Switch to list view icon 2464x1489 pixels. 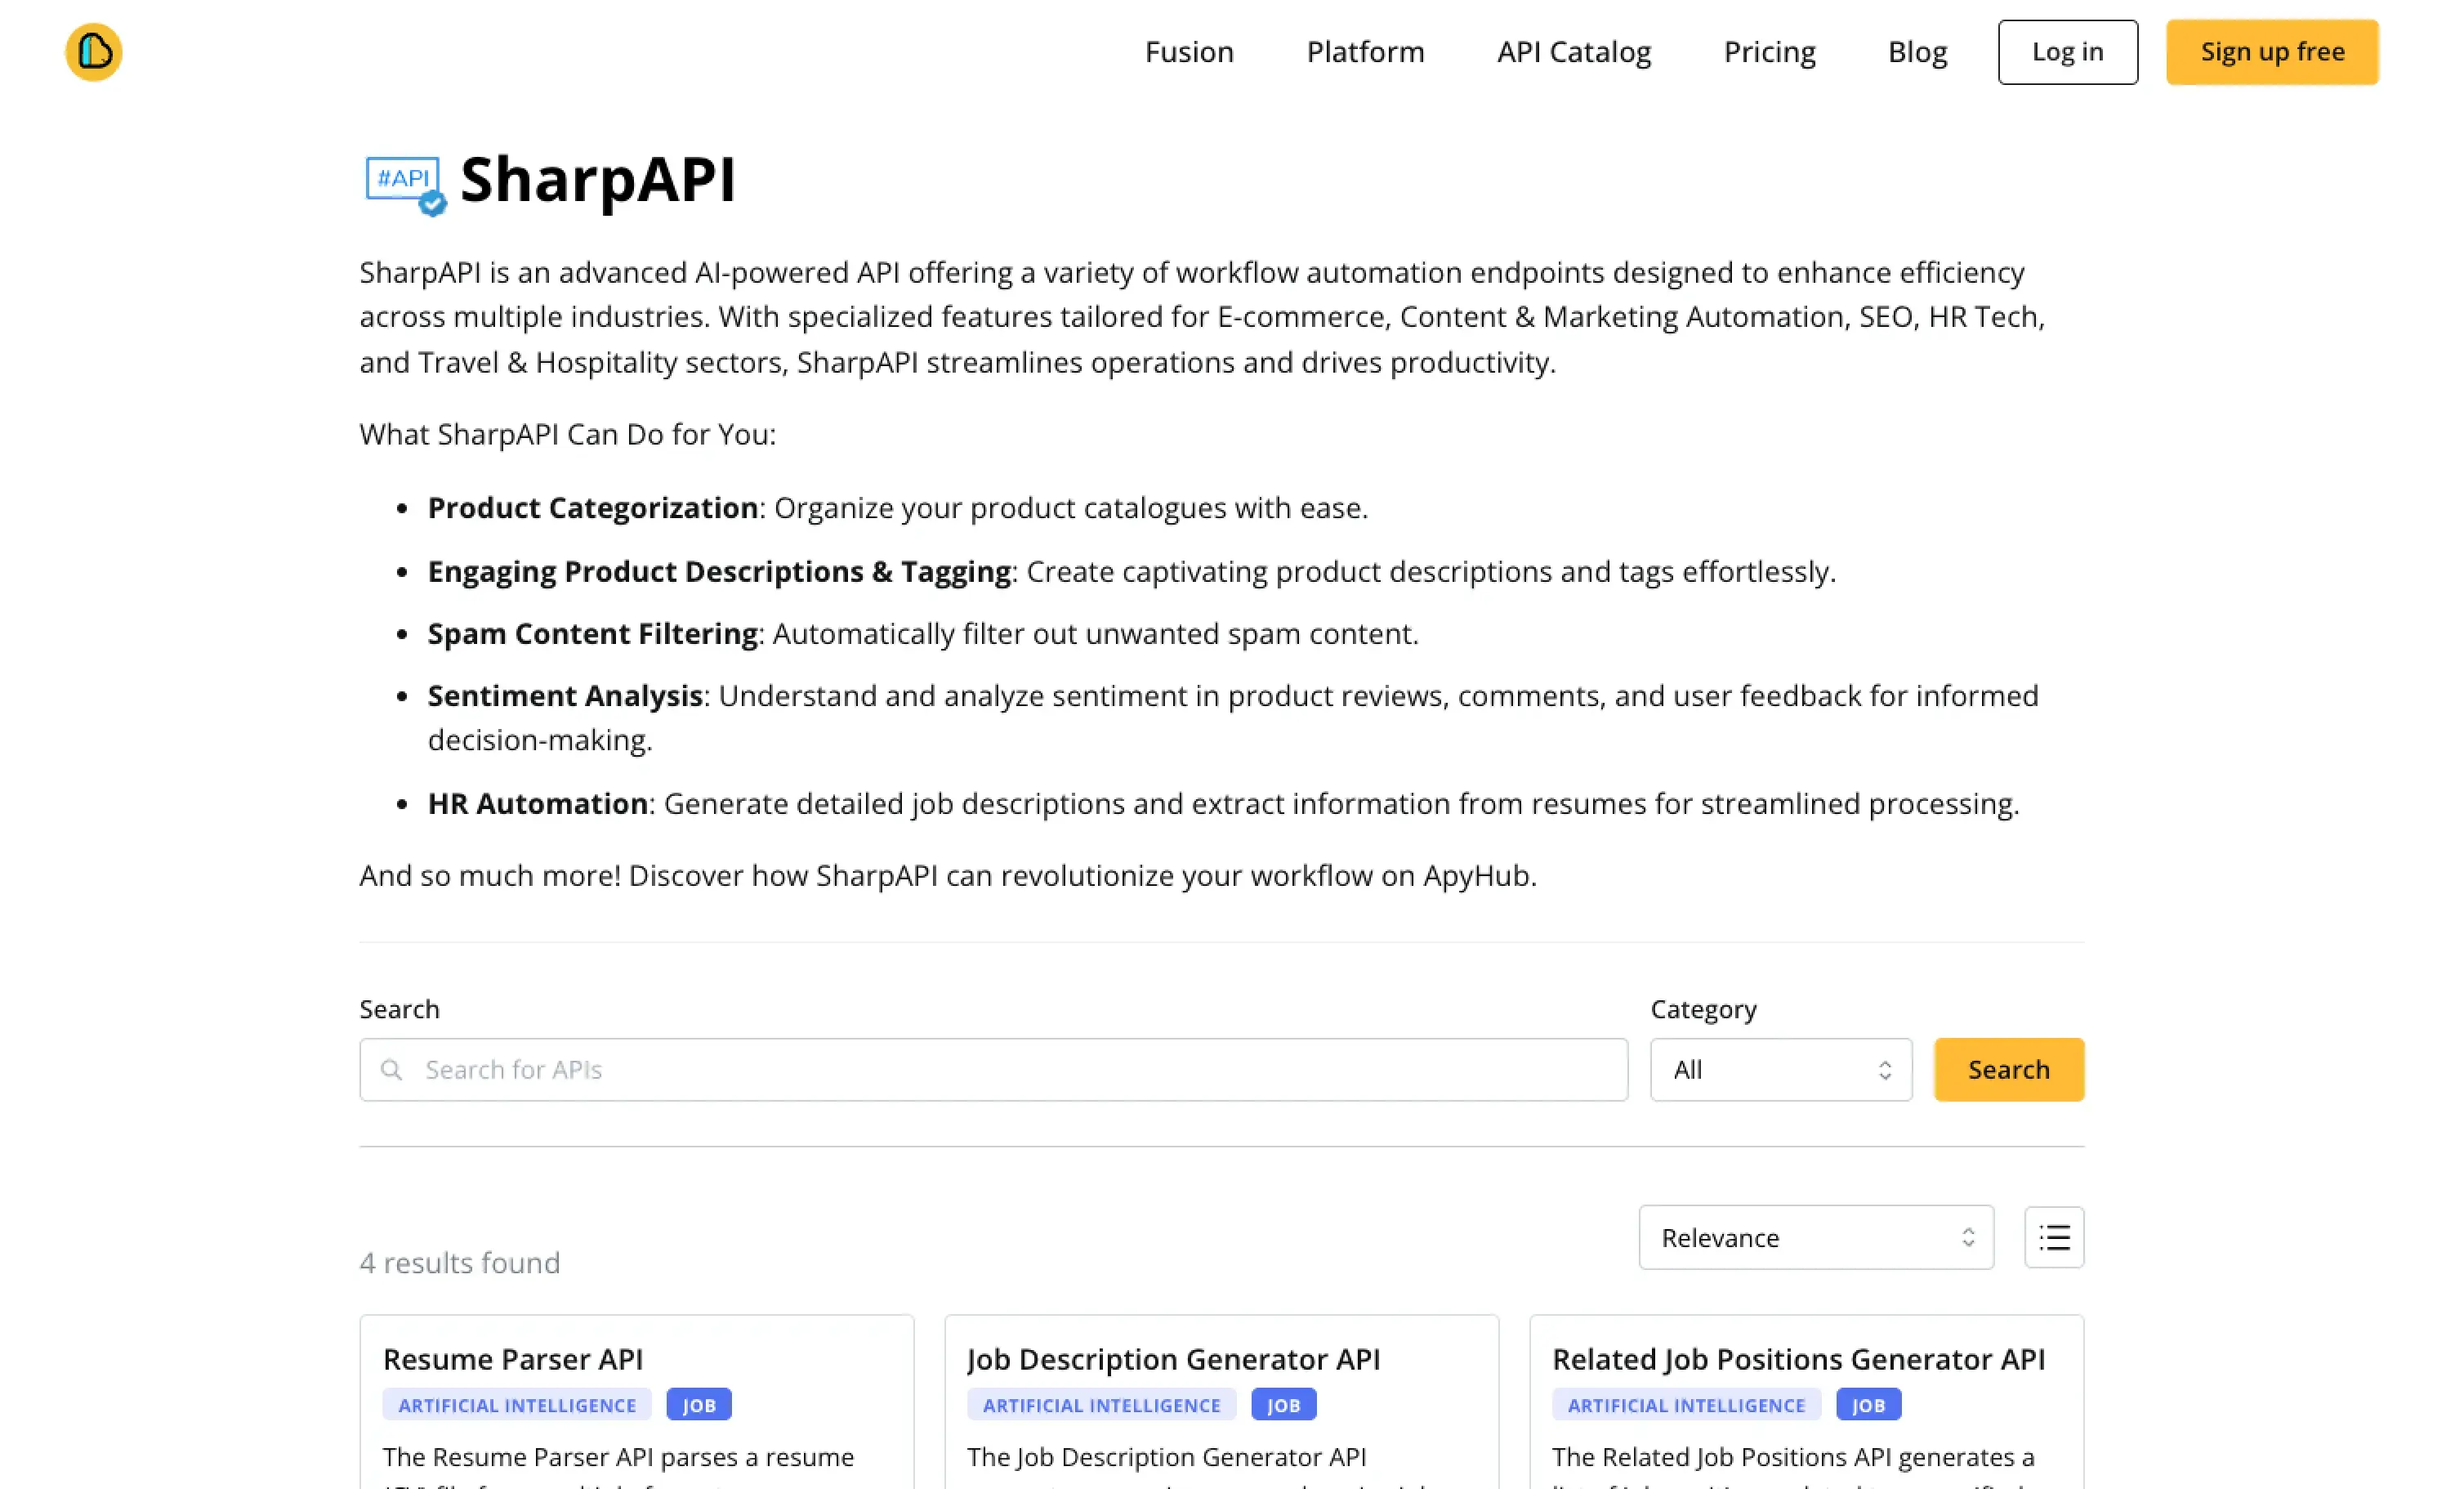tap(2054, 1237)
